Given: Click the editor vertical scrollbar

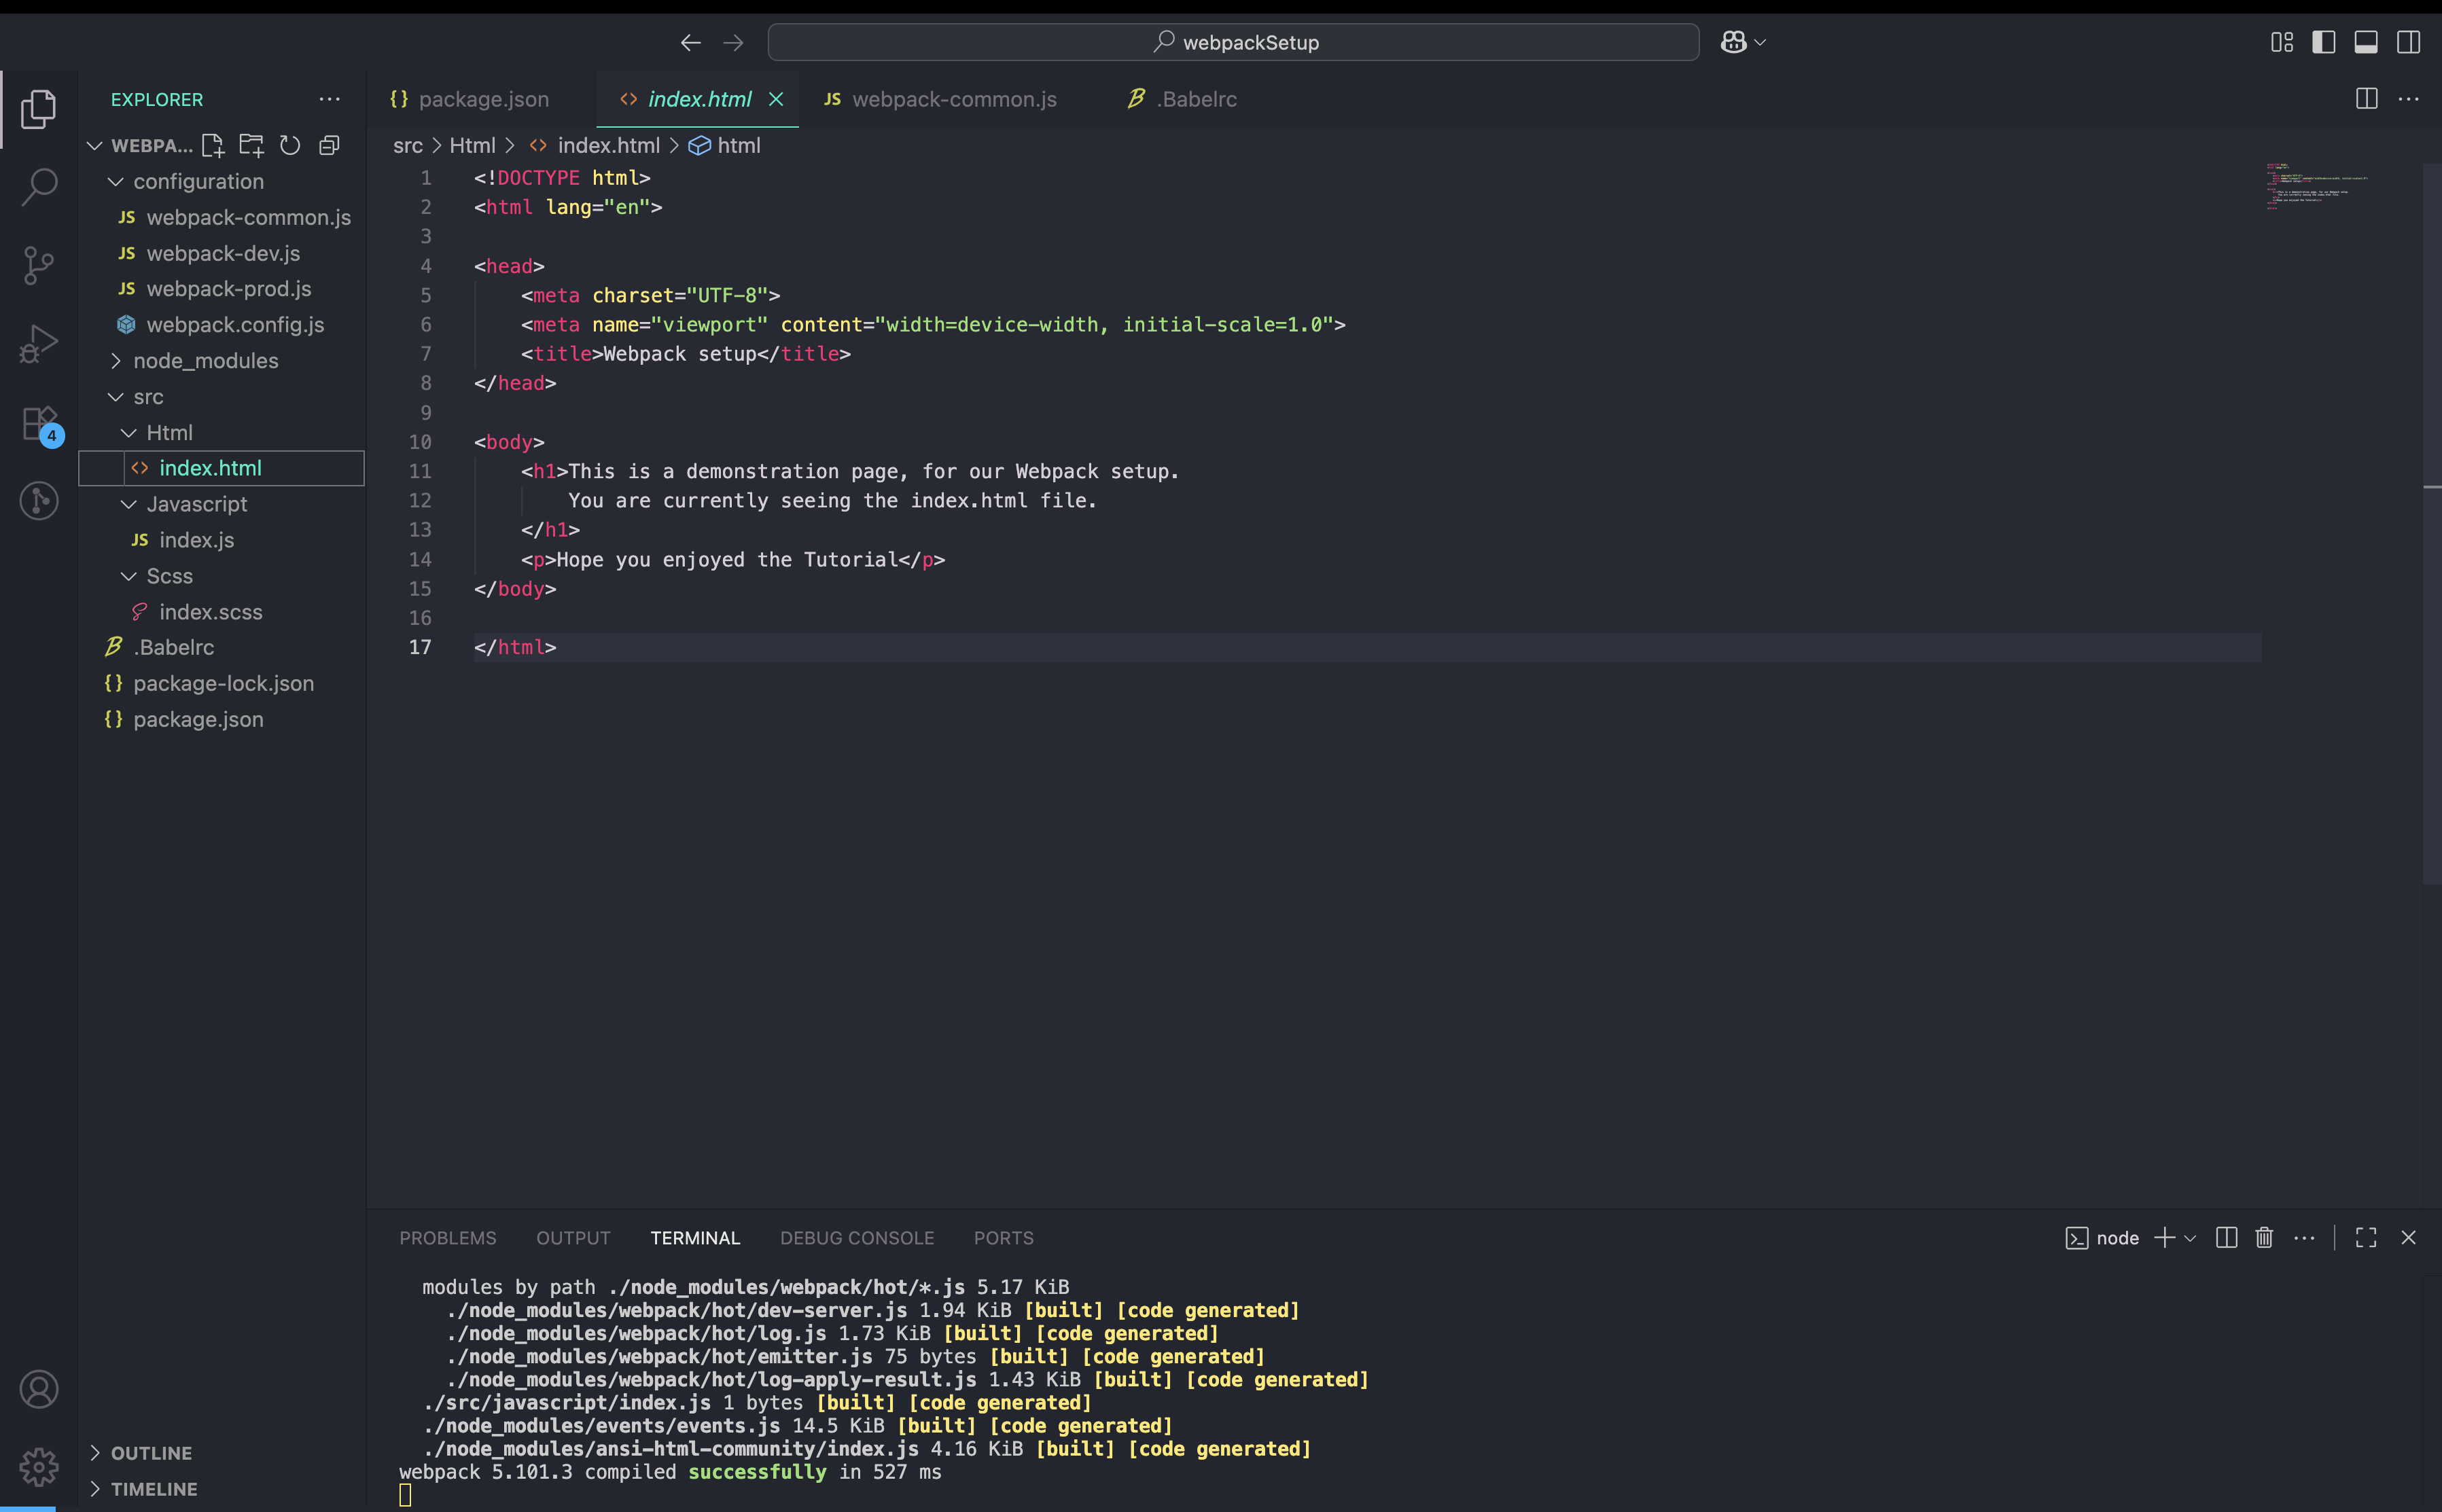Looking at the screenshot, I should 2432,524.
